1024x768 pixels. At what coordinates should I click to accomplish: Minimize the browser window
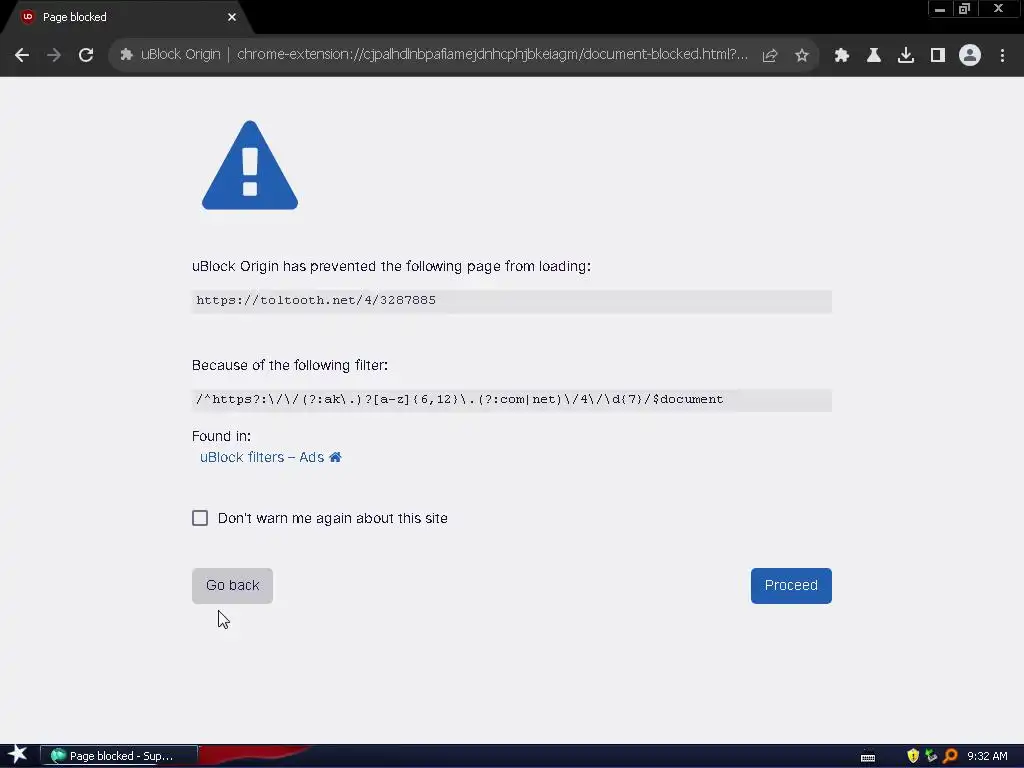tap(940, 9)
